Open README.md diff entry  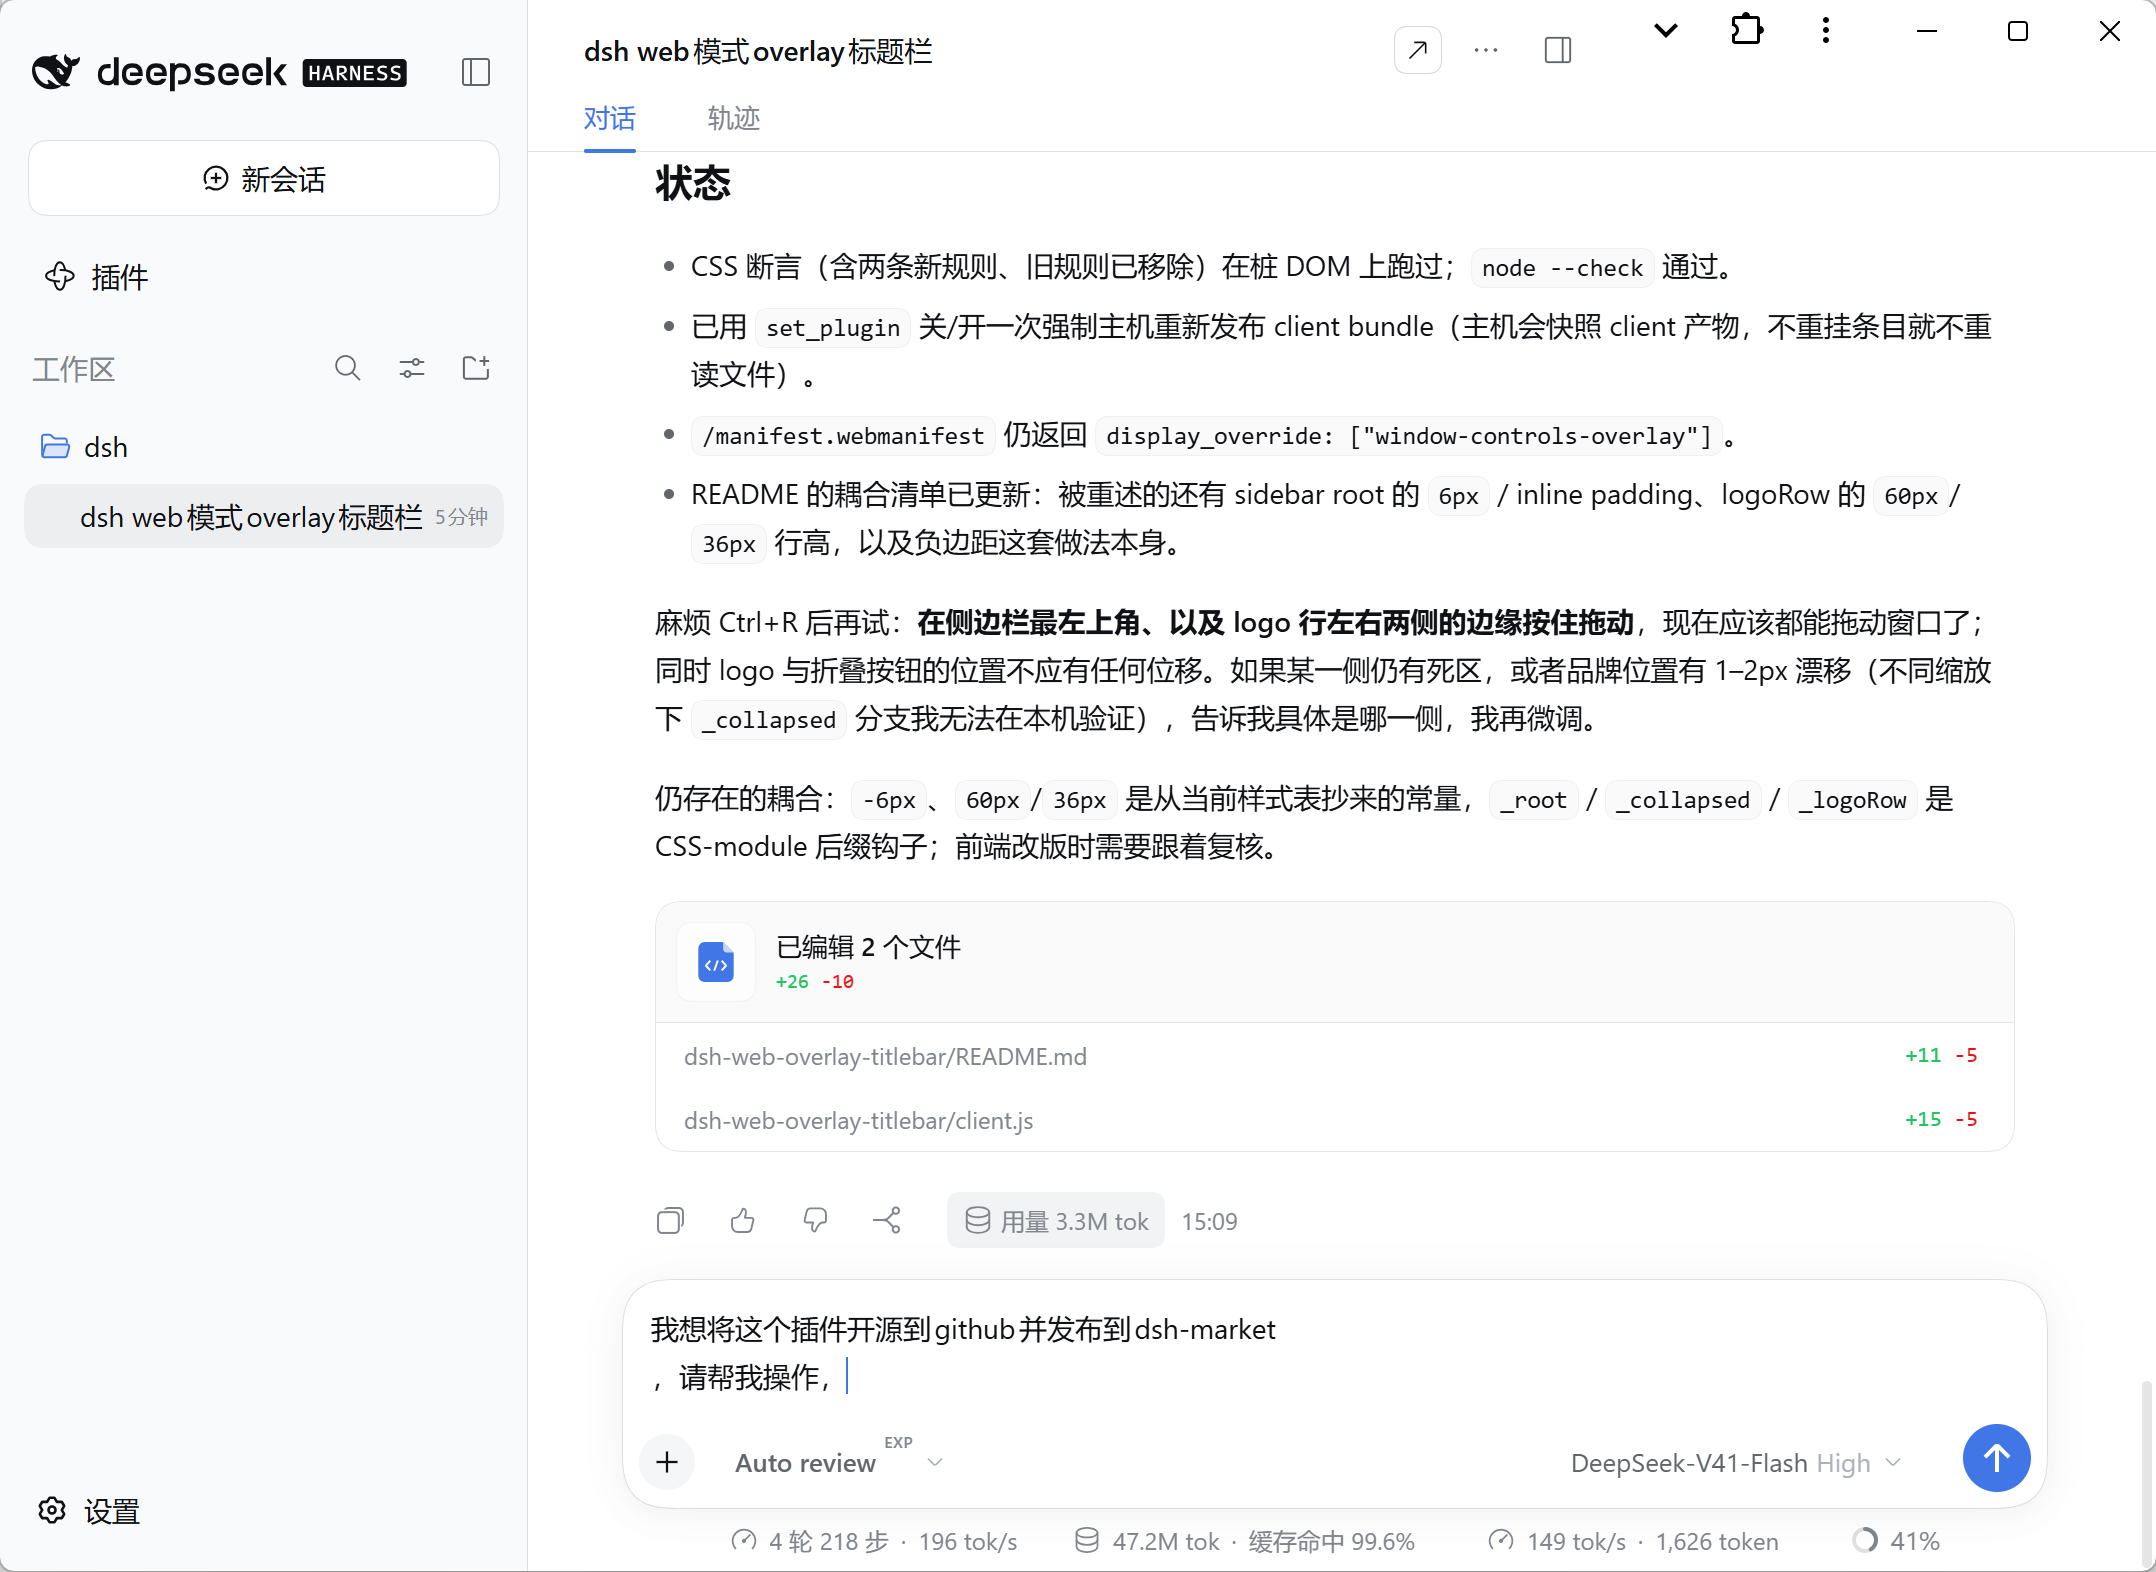coord(1334,1056)
